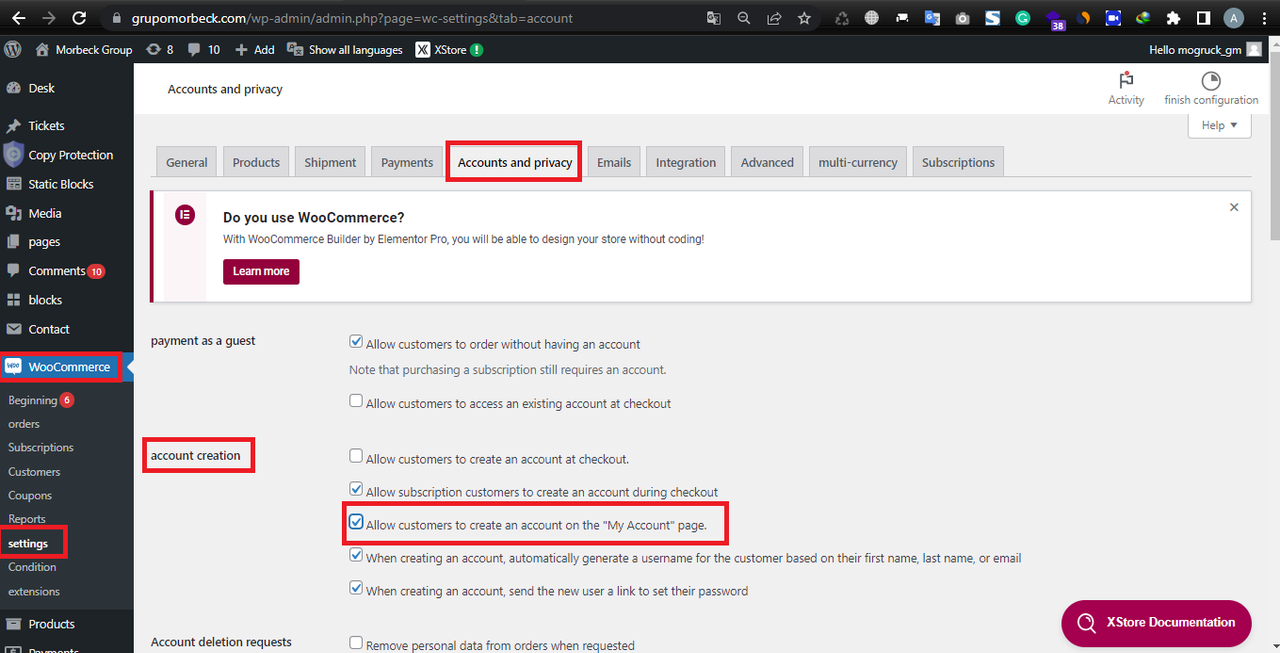Bookmark this page with star icon
The height and width of the screenshot is (653, 1280).
[x=804, y=18]
